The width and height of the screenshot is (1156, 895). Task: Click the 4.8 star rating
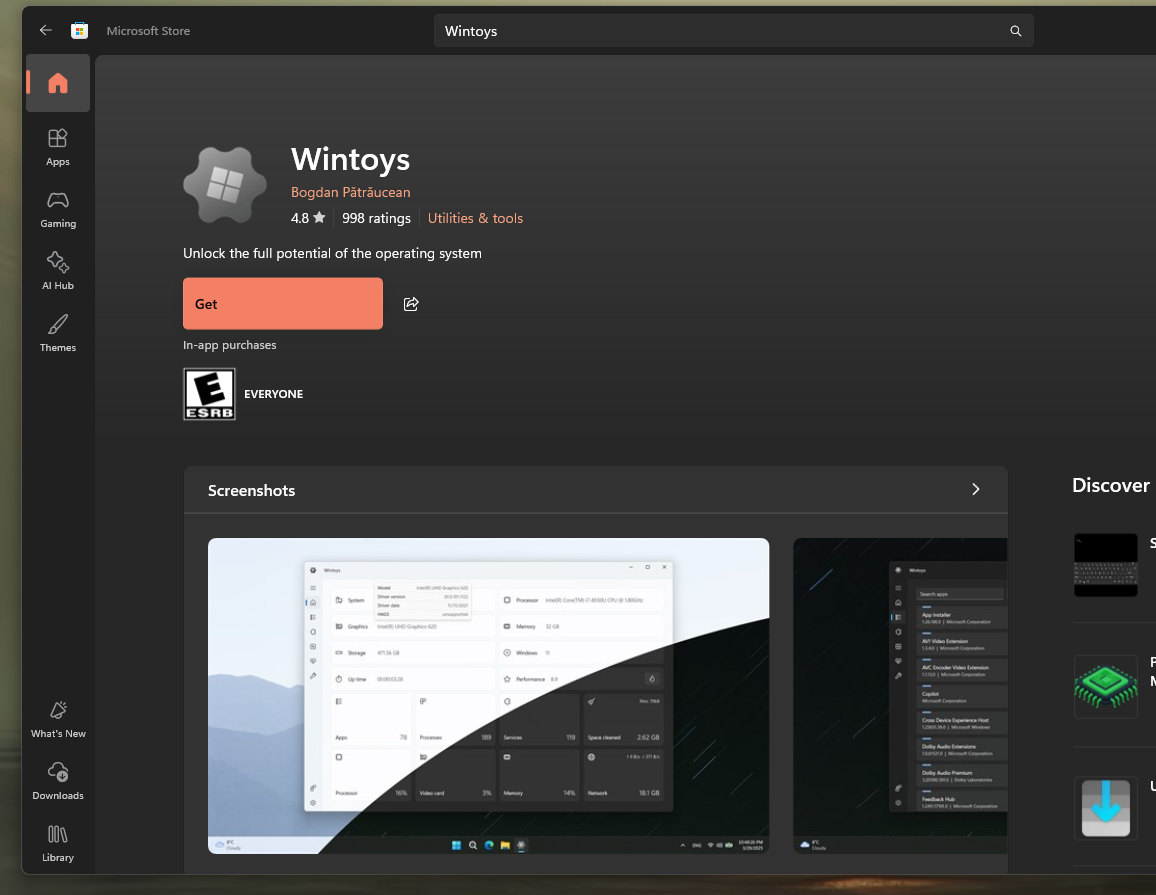(x=307, y=218)
